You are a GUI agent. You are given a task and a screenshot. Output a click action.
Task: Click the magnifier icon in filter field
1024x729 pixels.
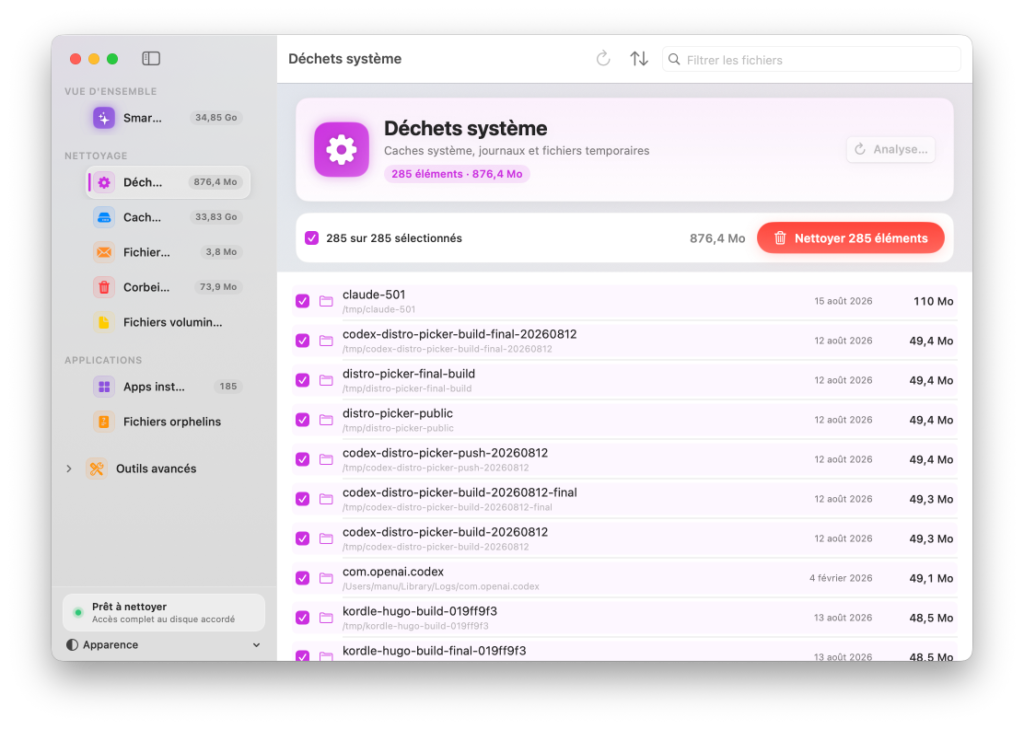674,59
